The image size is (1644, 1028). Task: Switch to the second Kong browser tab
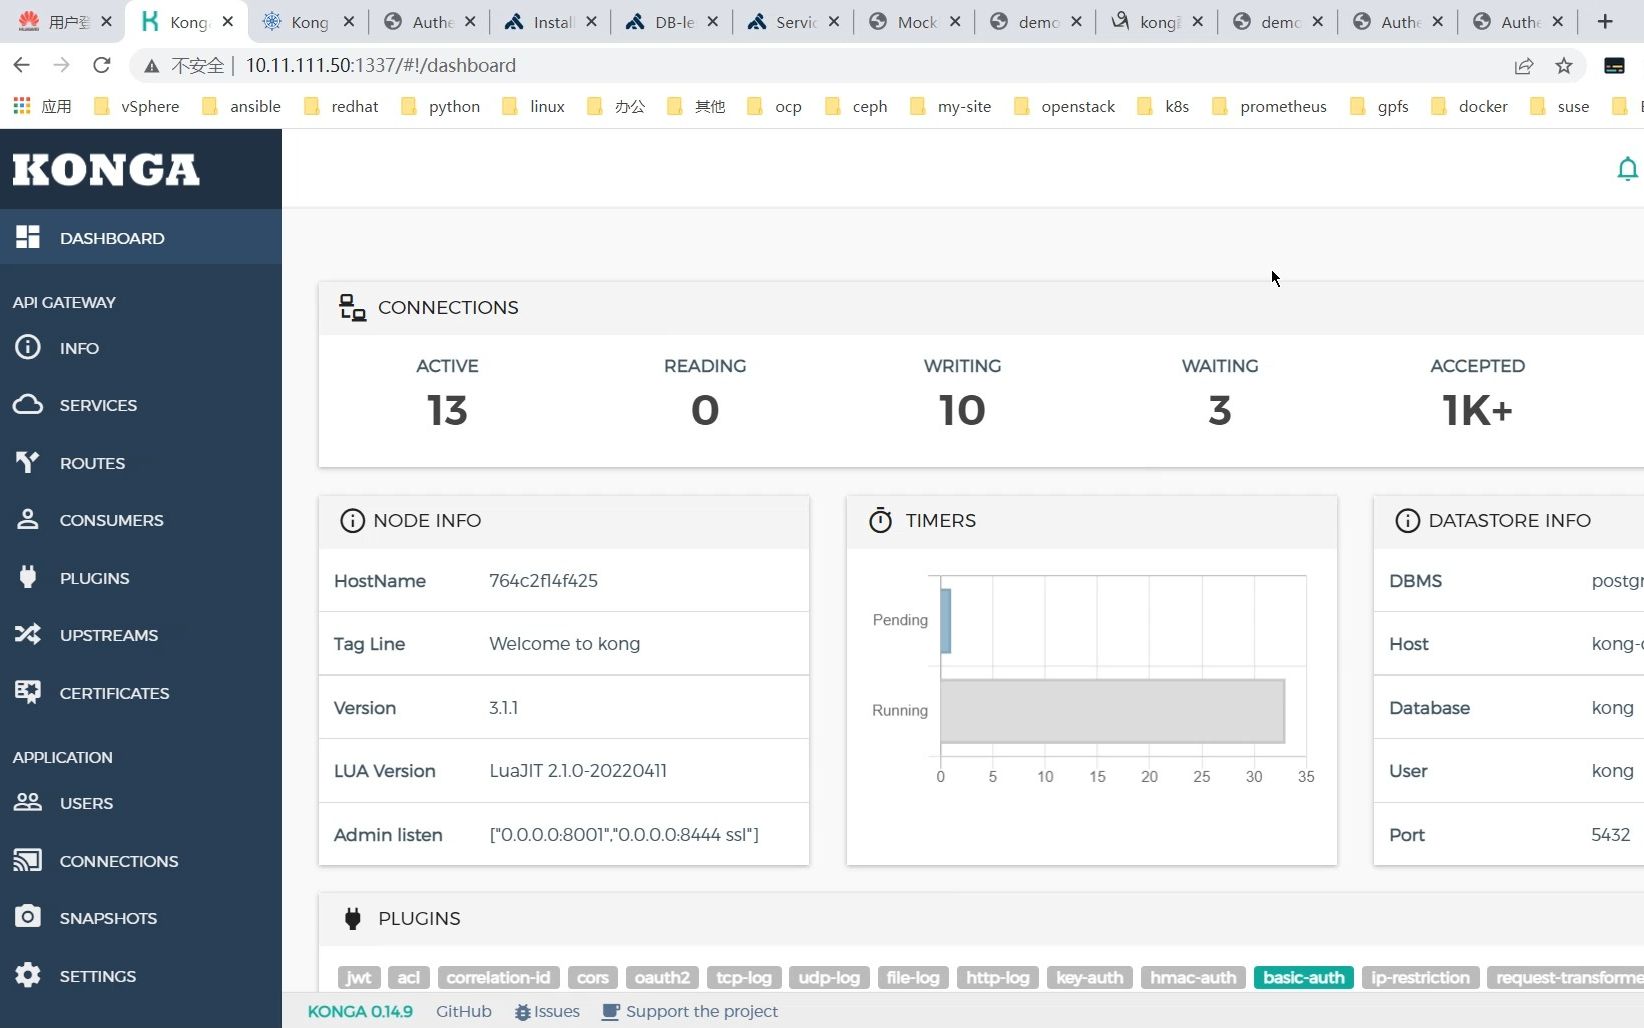pos(308,22)
